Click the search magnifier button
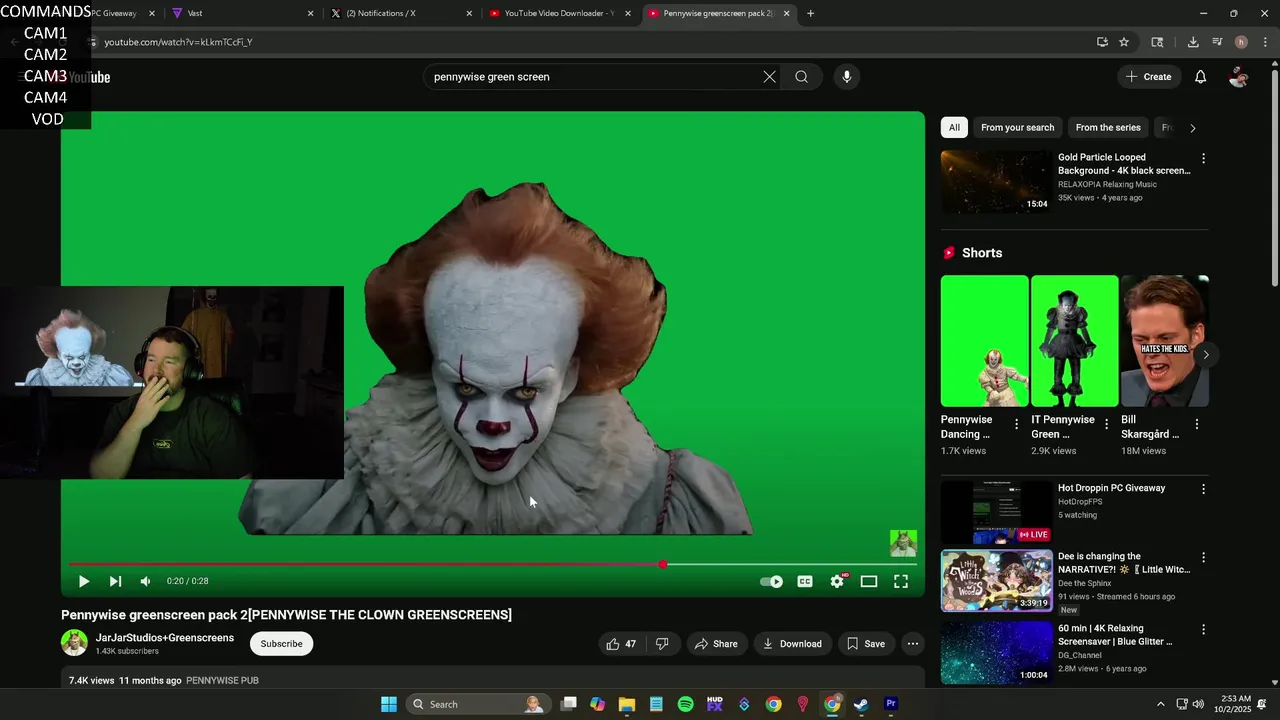 point(801,77)
